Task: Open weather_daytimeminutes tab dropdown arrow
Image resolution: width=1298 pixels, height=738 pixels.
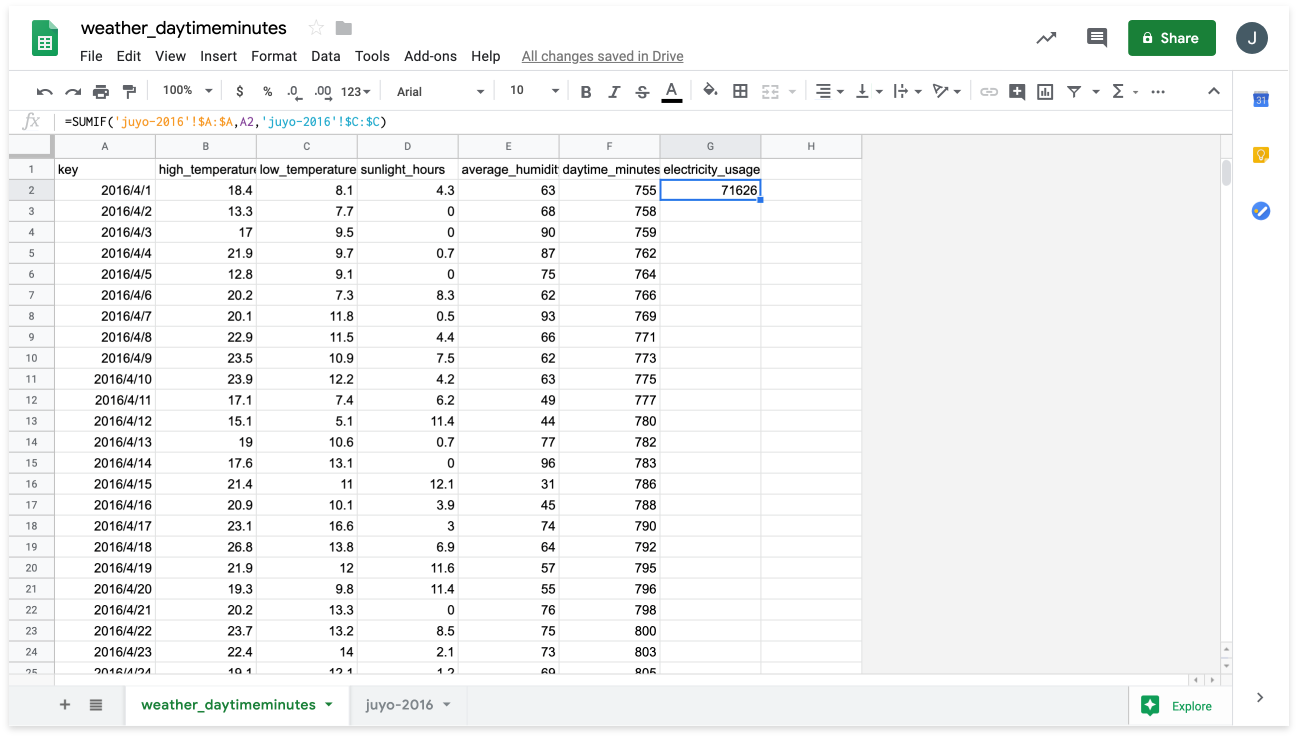Action: click(328, 705)
